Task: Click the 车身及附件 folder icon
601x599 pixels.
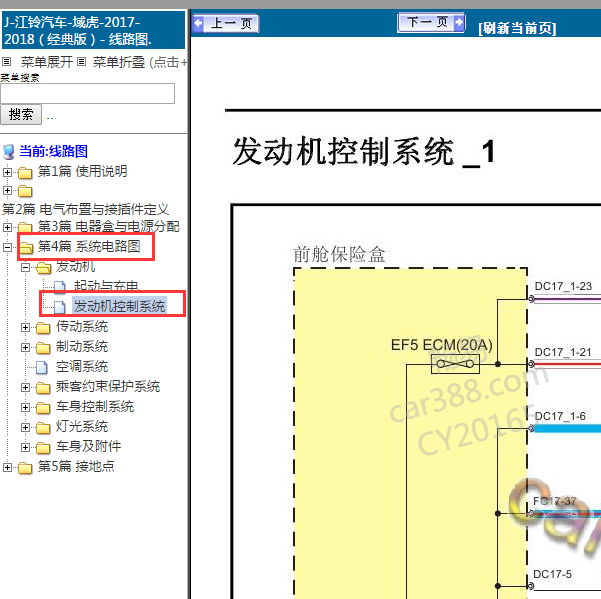Action: click(x=43, y=448)
